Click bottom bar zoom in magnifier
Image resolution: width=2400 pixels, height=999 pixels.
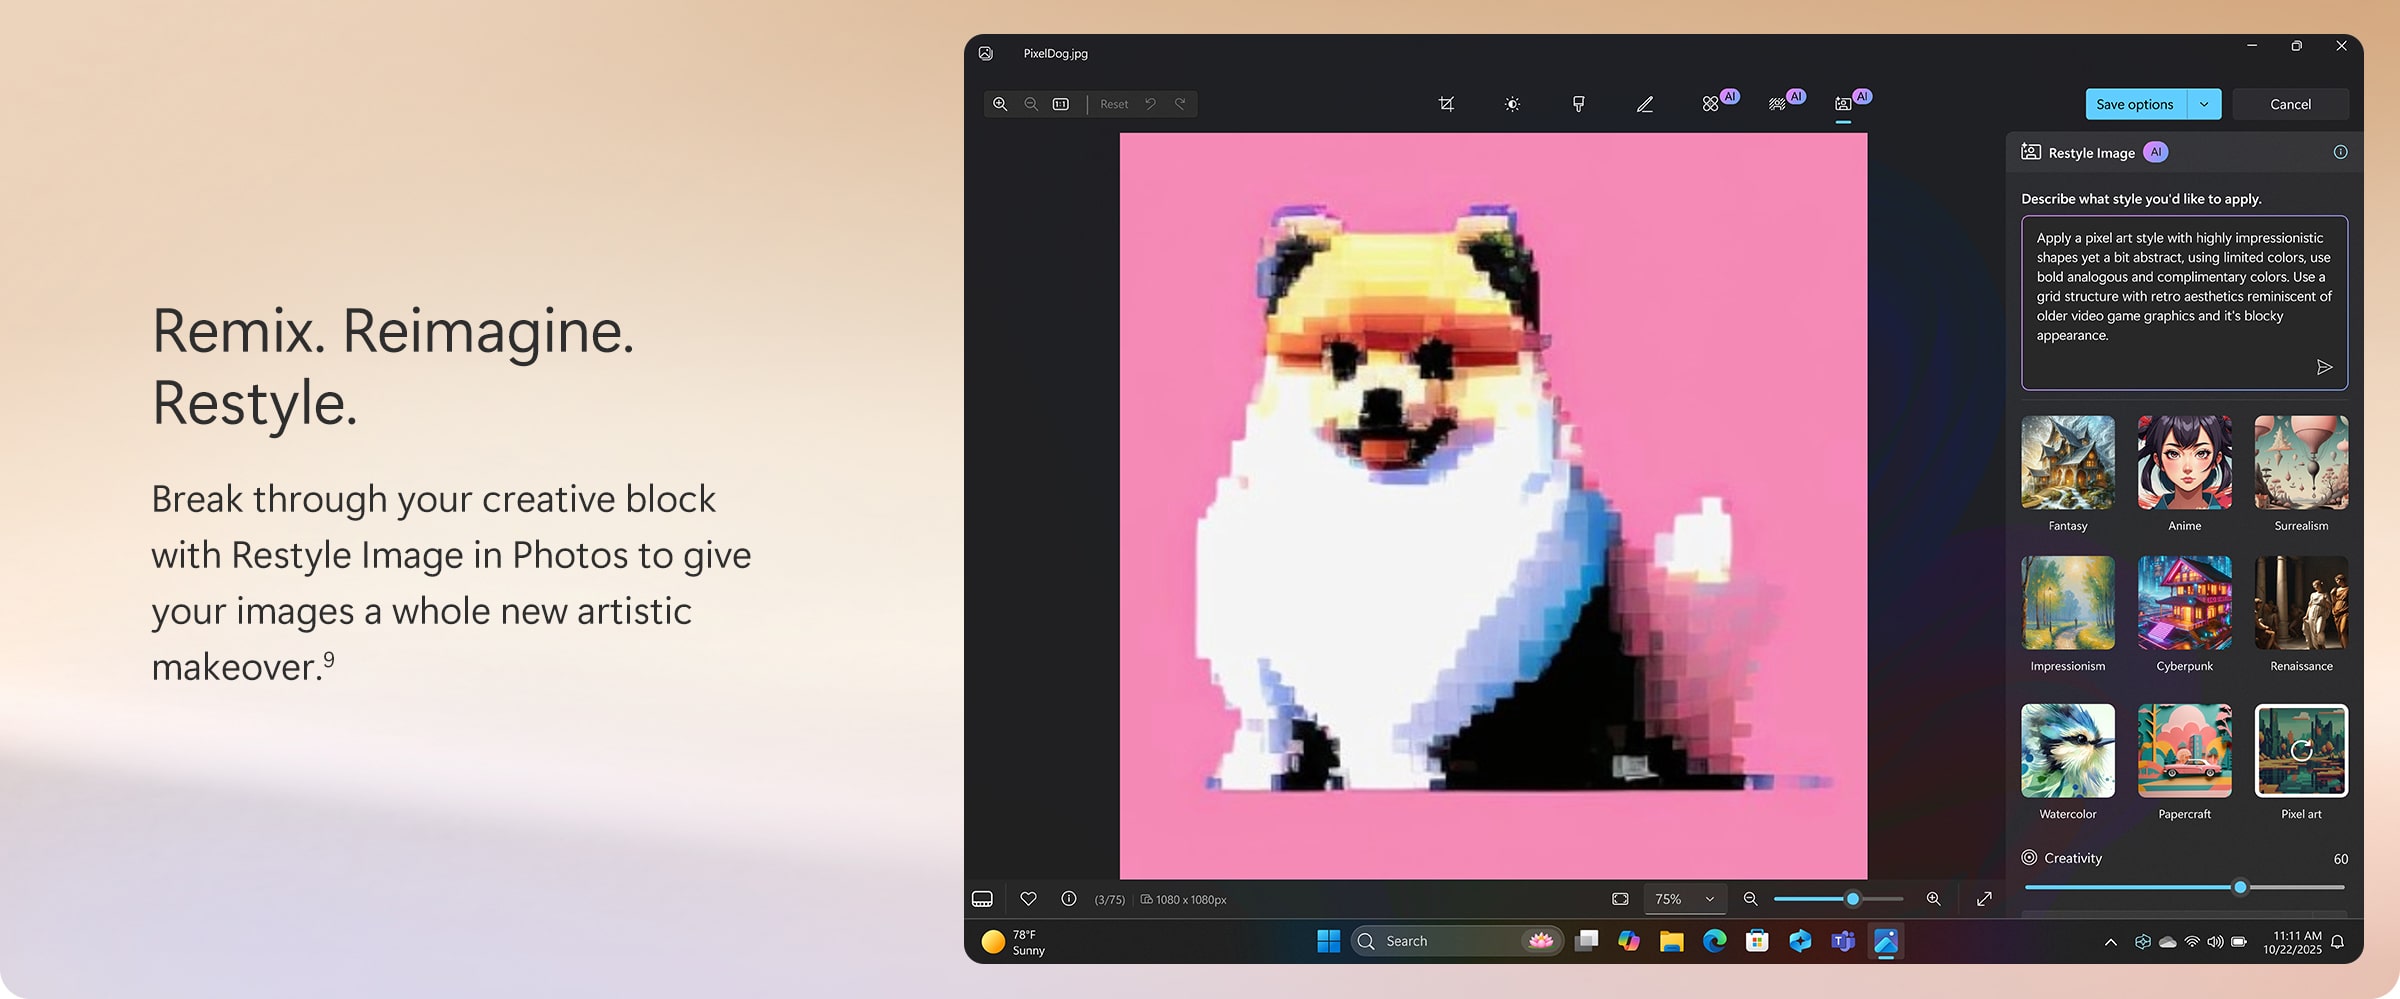1933,899
